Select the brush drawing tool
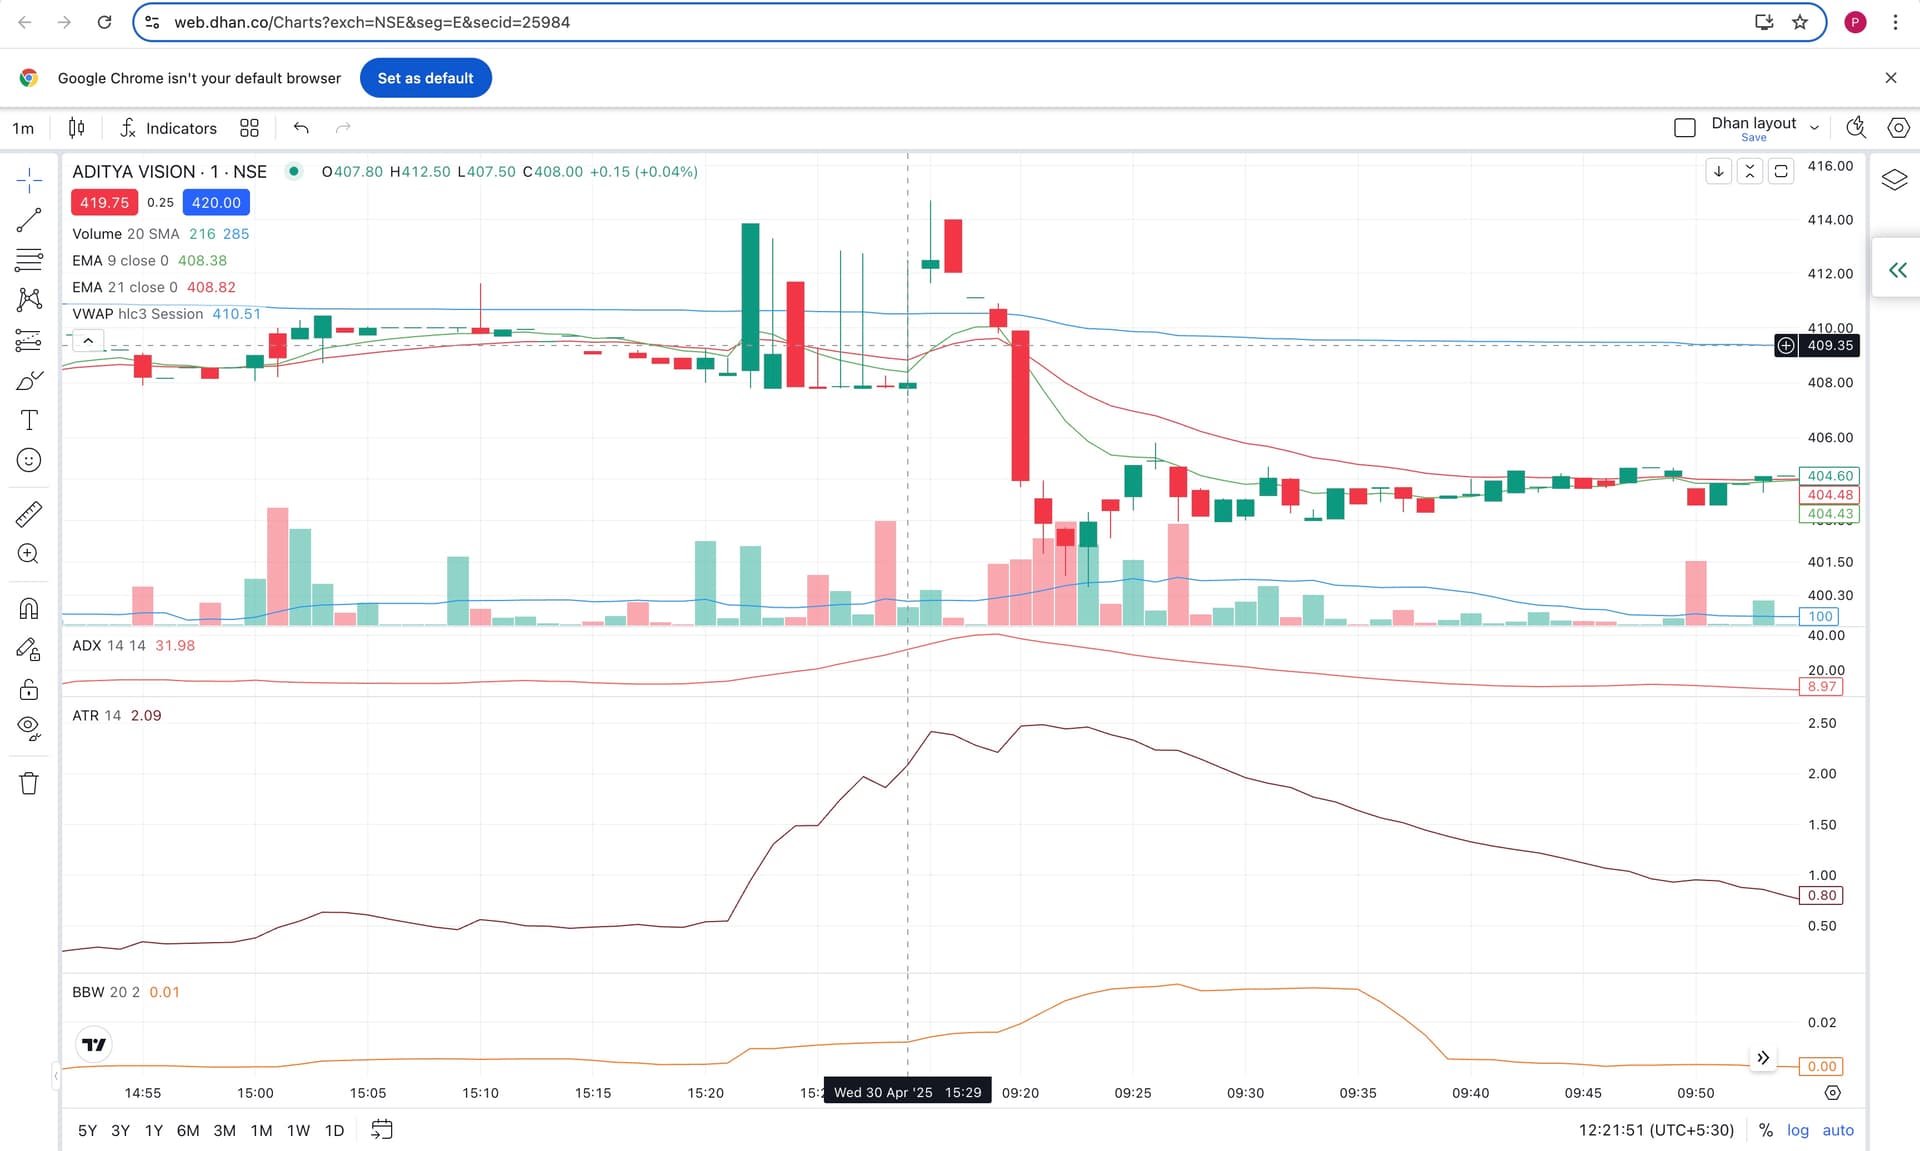This screenshot has width=1920, height=1151. click(29, 380)
